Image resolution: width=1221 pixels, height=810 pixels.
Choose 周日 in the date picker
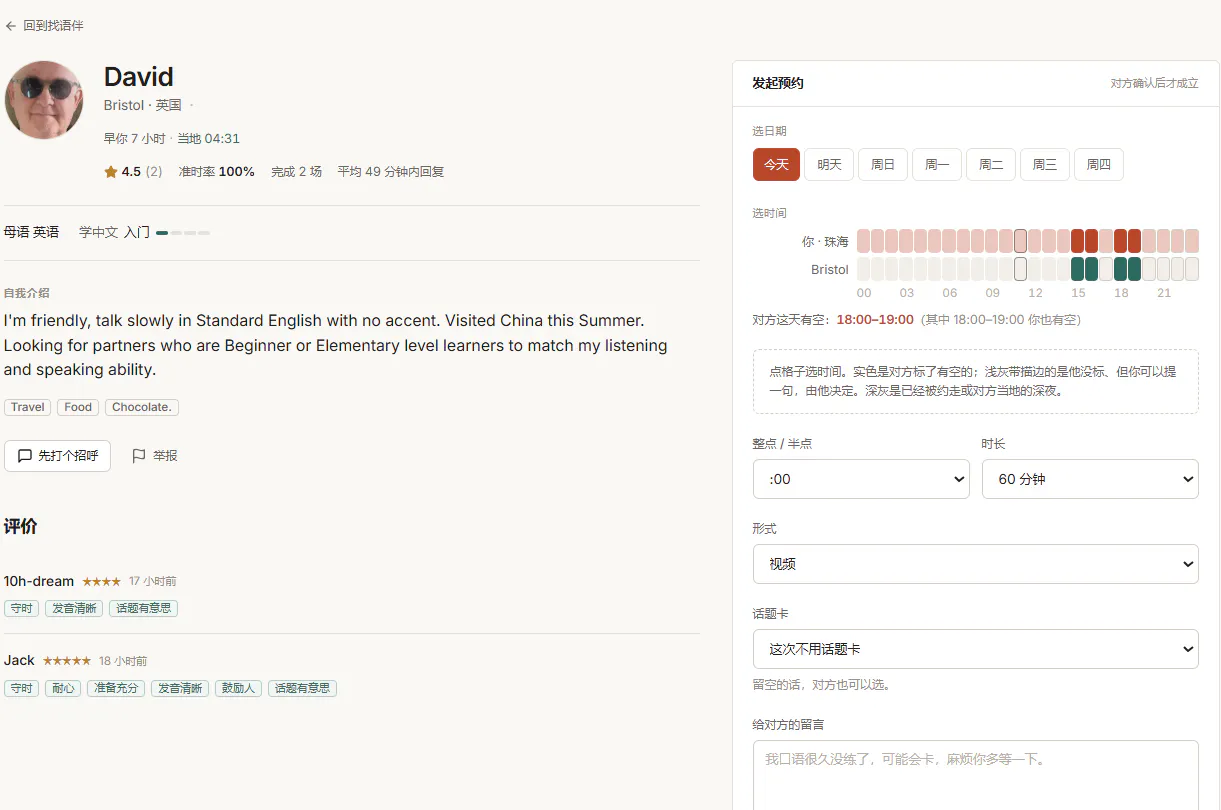[x=883, y=165]
